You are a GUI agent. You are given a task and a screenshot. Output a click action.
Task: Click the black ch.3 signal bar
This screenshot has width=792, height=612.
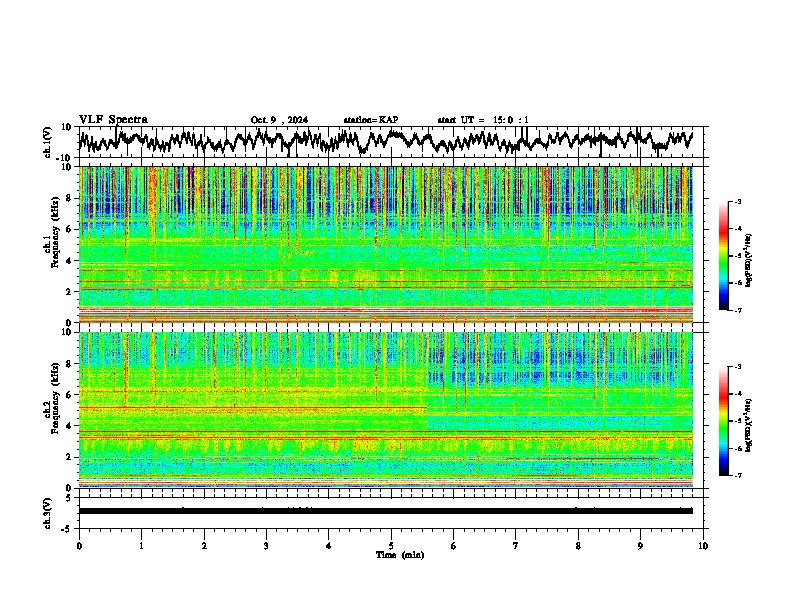point(386,511)
